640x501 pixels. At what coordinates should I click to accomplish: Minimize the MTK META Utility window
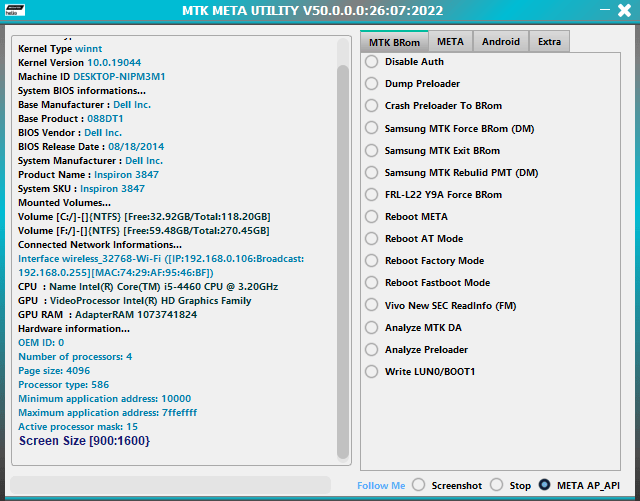point(605,10)
